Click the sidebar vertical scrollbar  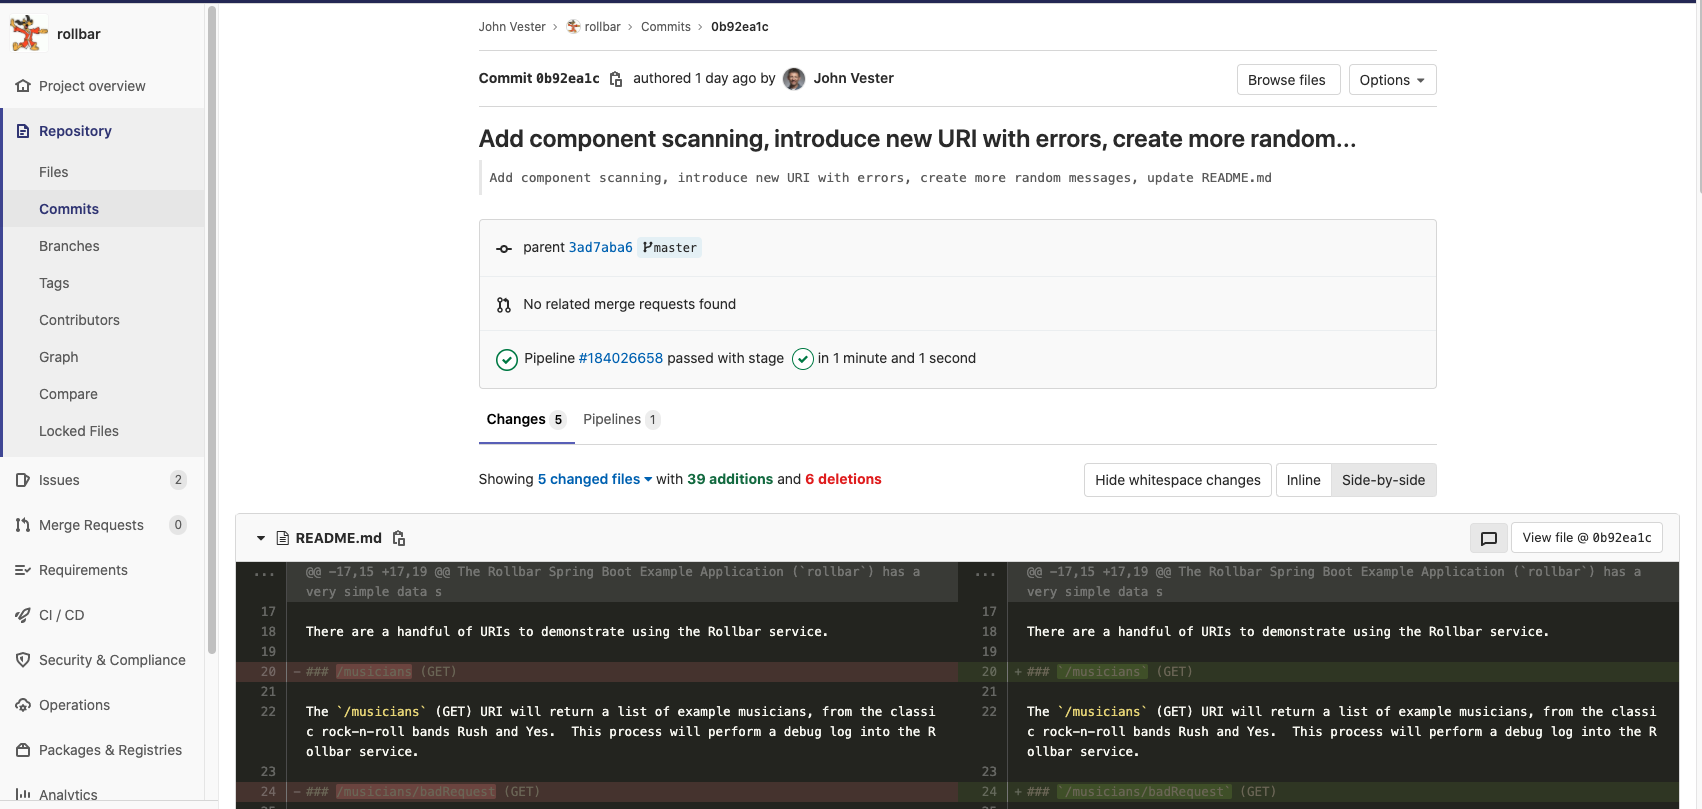click(211, 330)
